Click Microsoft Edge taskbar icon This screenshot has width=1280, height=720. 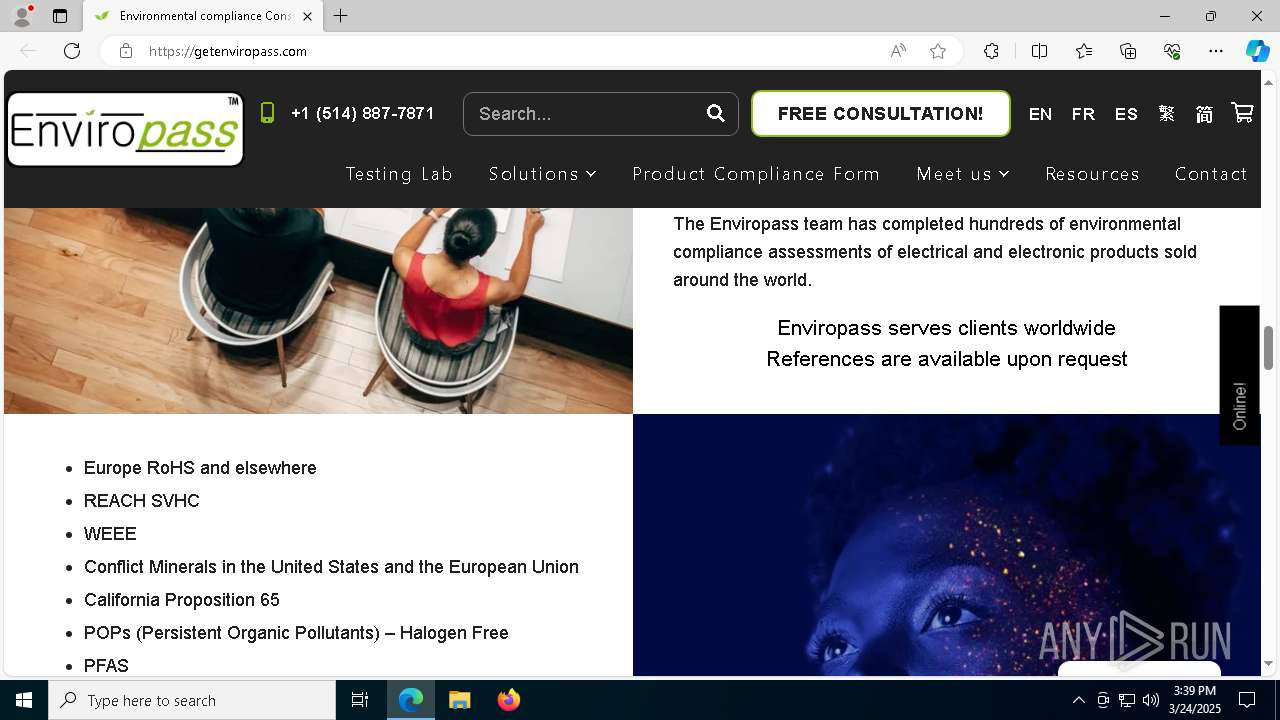pos(411,700)
